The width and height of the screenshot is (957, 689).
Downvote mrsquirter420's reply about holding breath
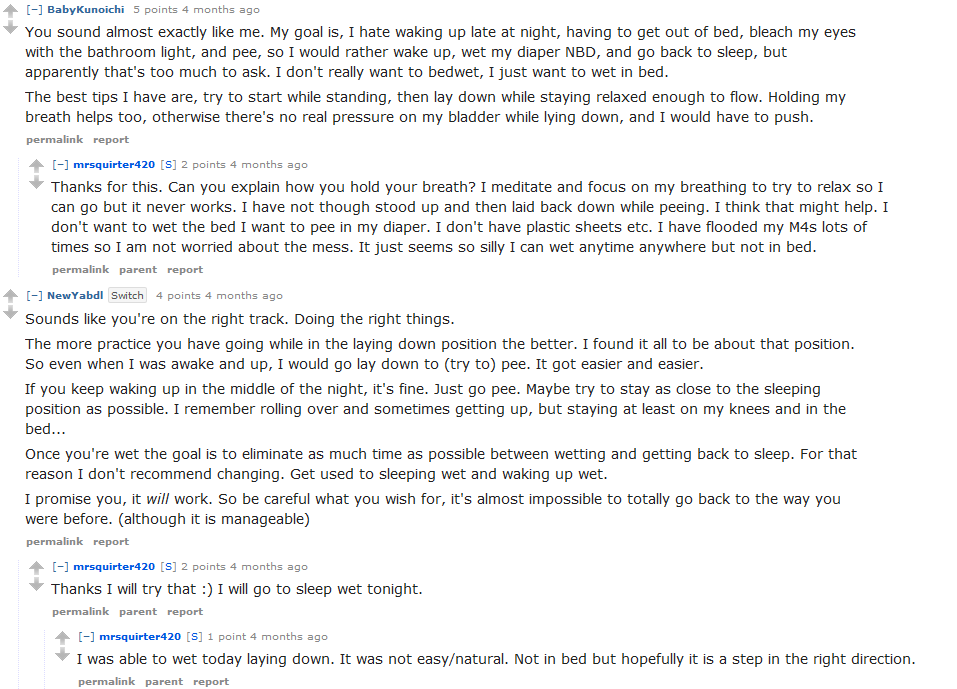pyautogui.click(x=37, y=182)
